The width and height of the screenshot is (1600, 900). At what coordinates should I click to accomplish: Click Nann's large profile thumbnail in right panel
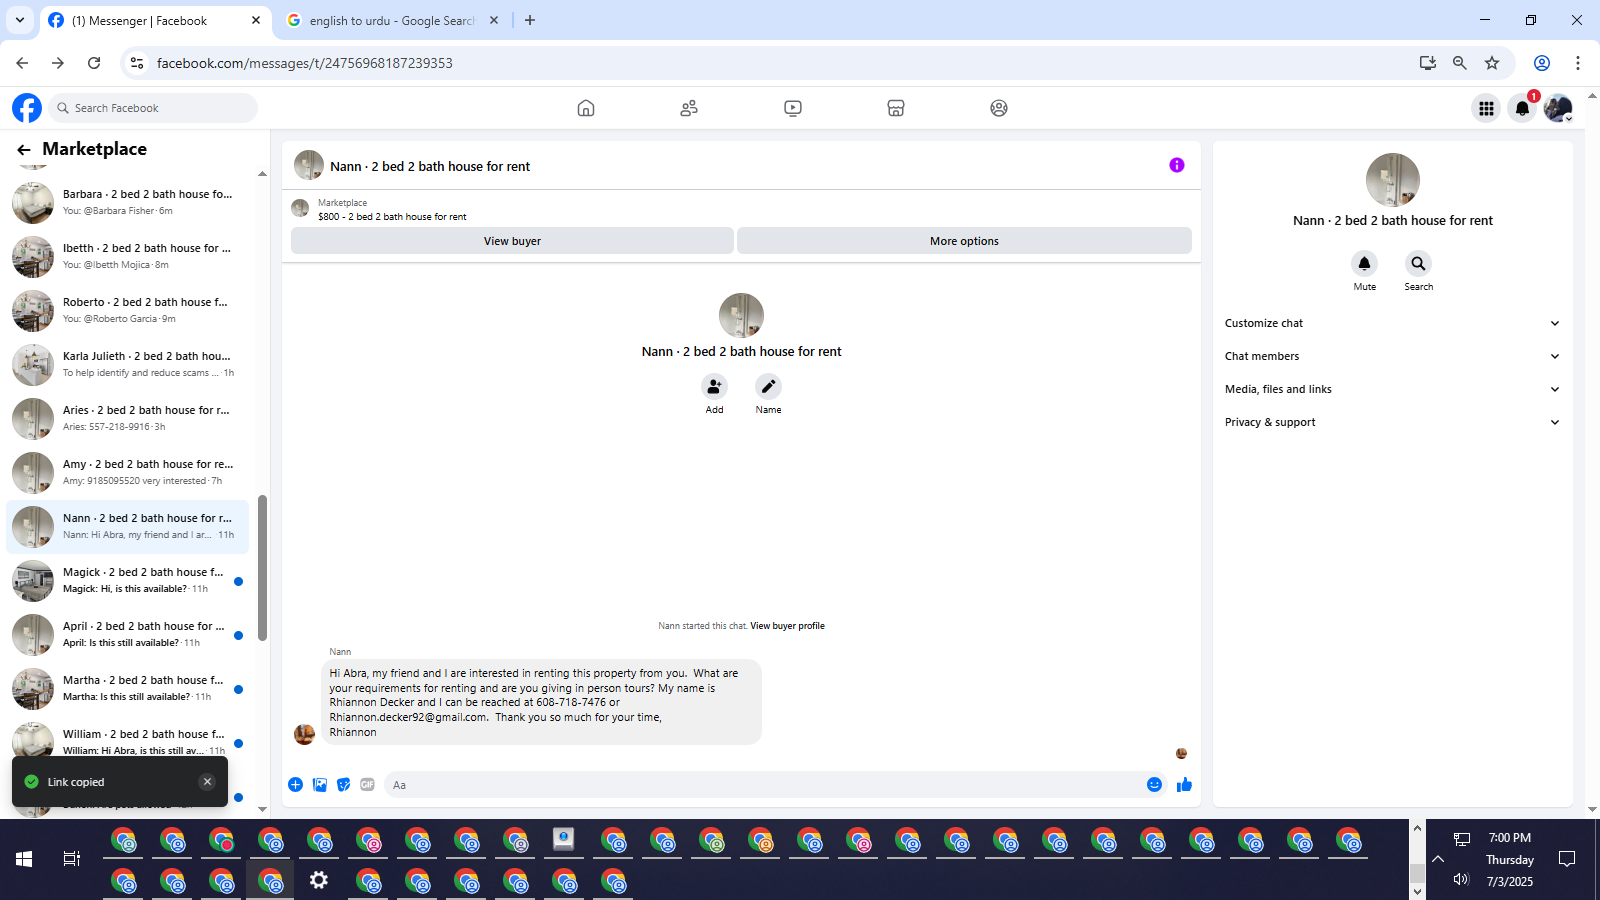point(1393,180)
